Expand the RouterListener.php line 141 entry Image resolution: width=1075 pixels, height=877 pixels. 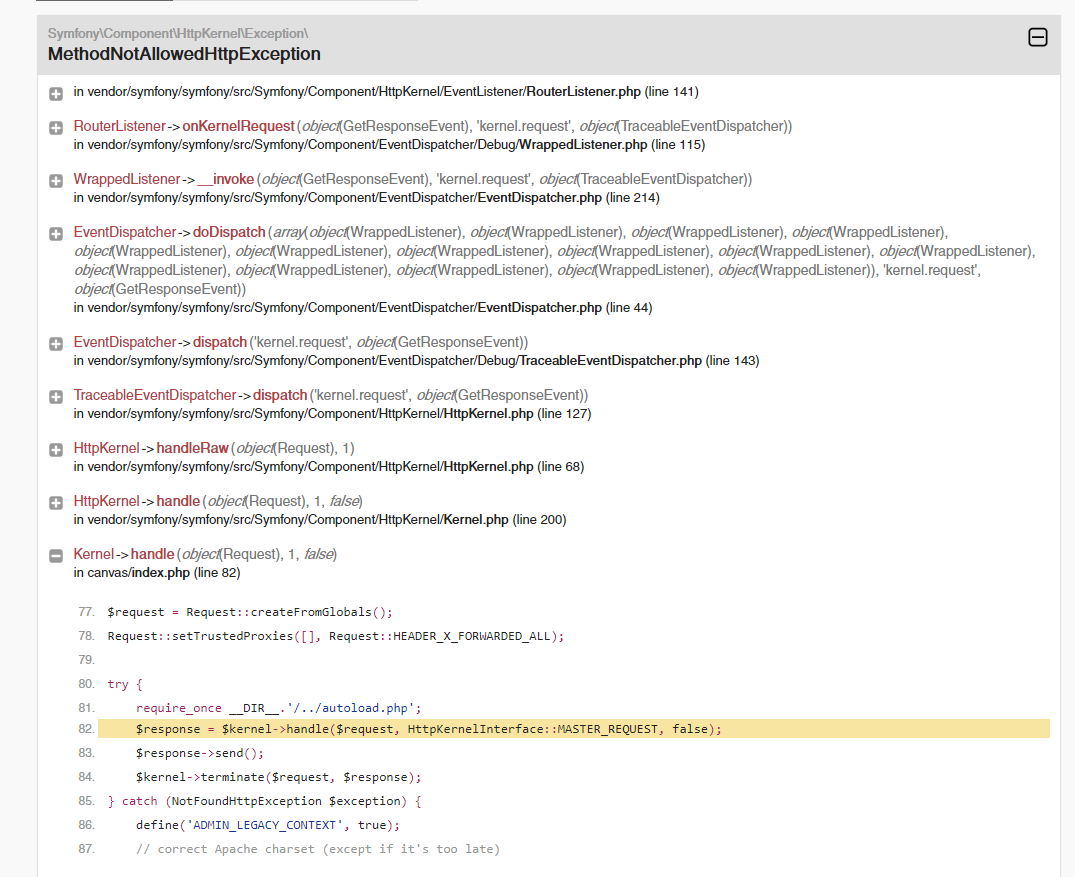click(56, 94)
